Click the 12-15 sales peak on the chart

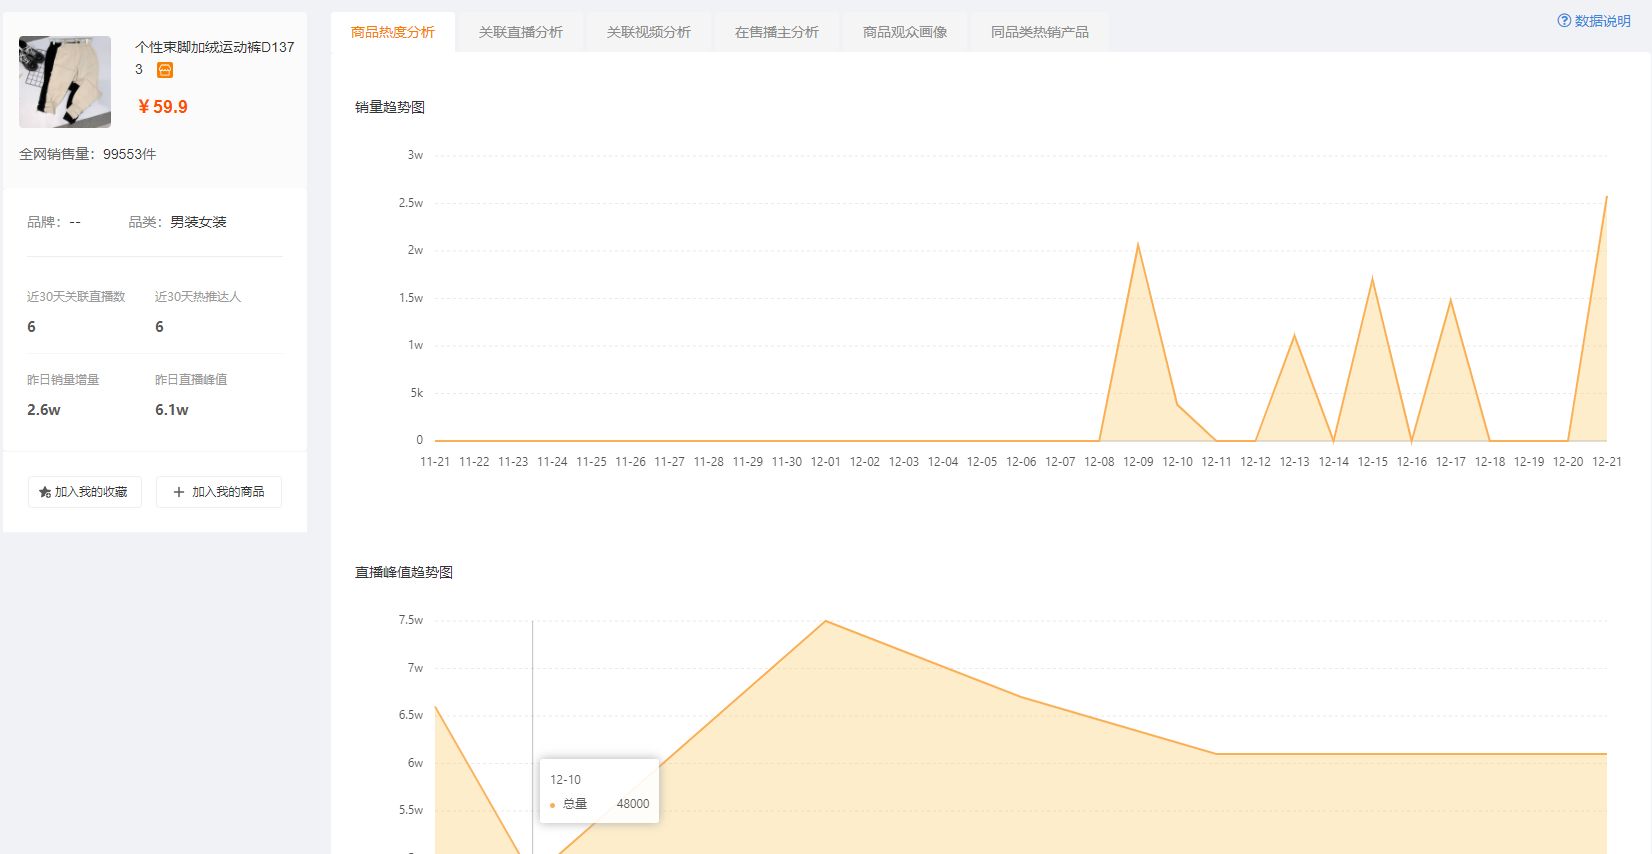click(1372, 277)
